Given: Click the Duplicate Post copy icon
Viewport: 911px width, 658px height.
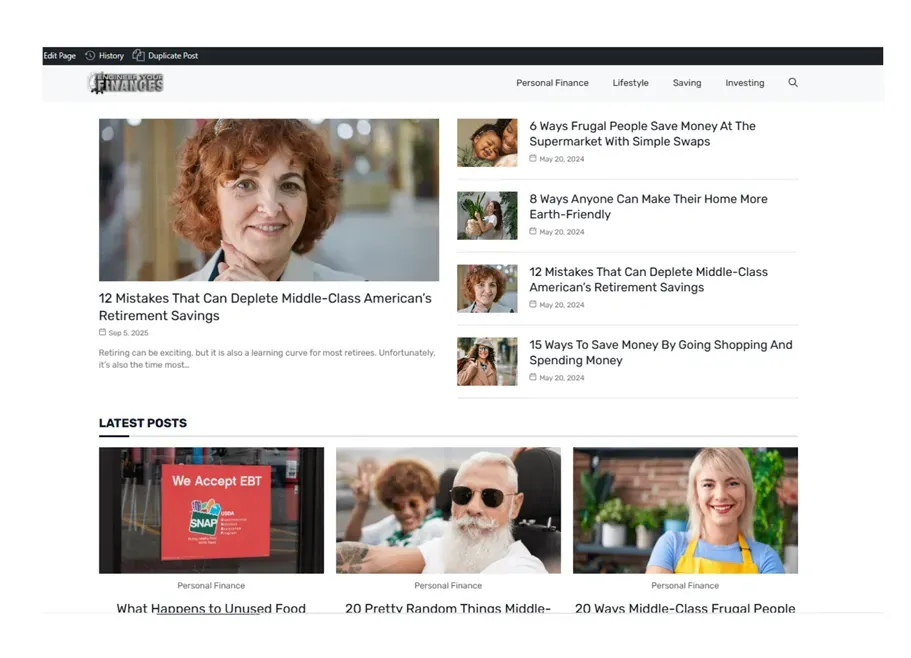Looking at the screenshot, I should coord(138,55).
